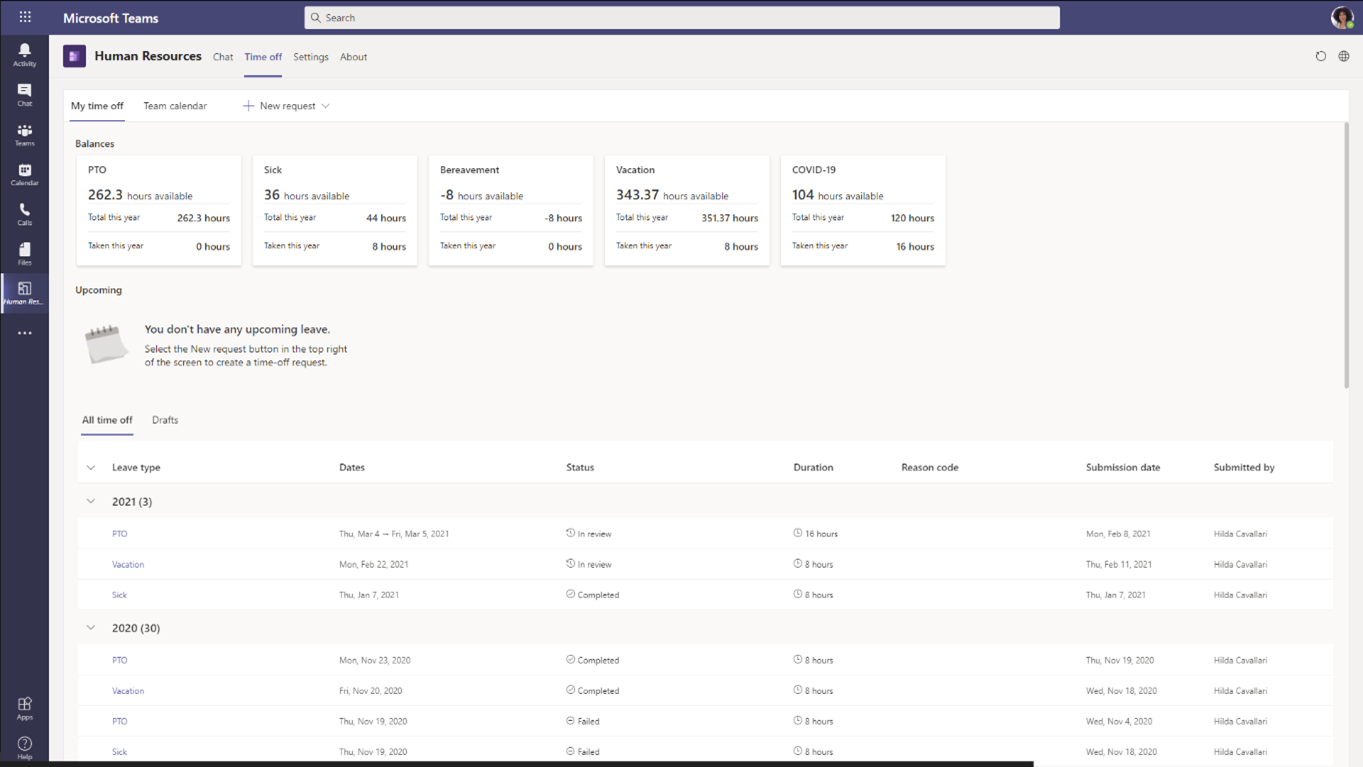Go to Teams in the sidebar
1363x767 pixels.
point(24,134)
